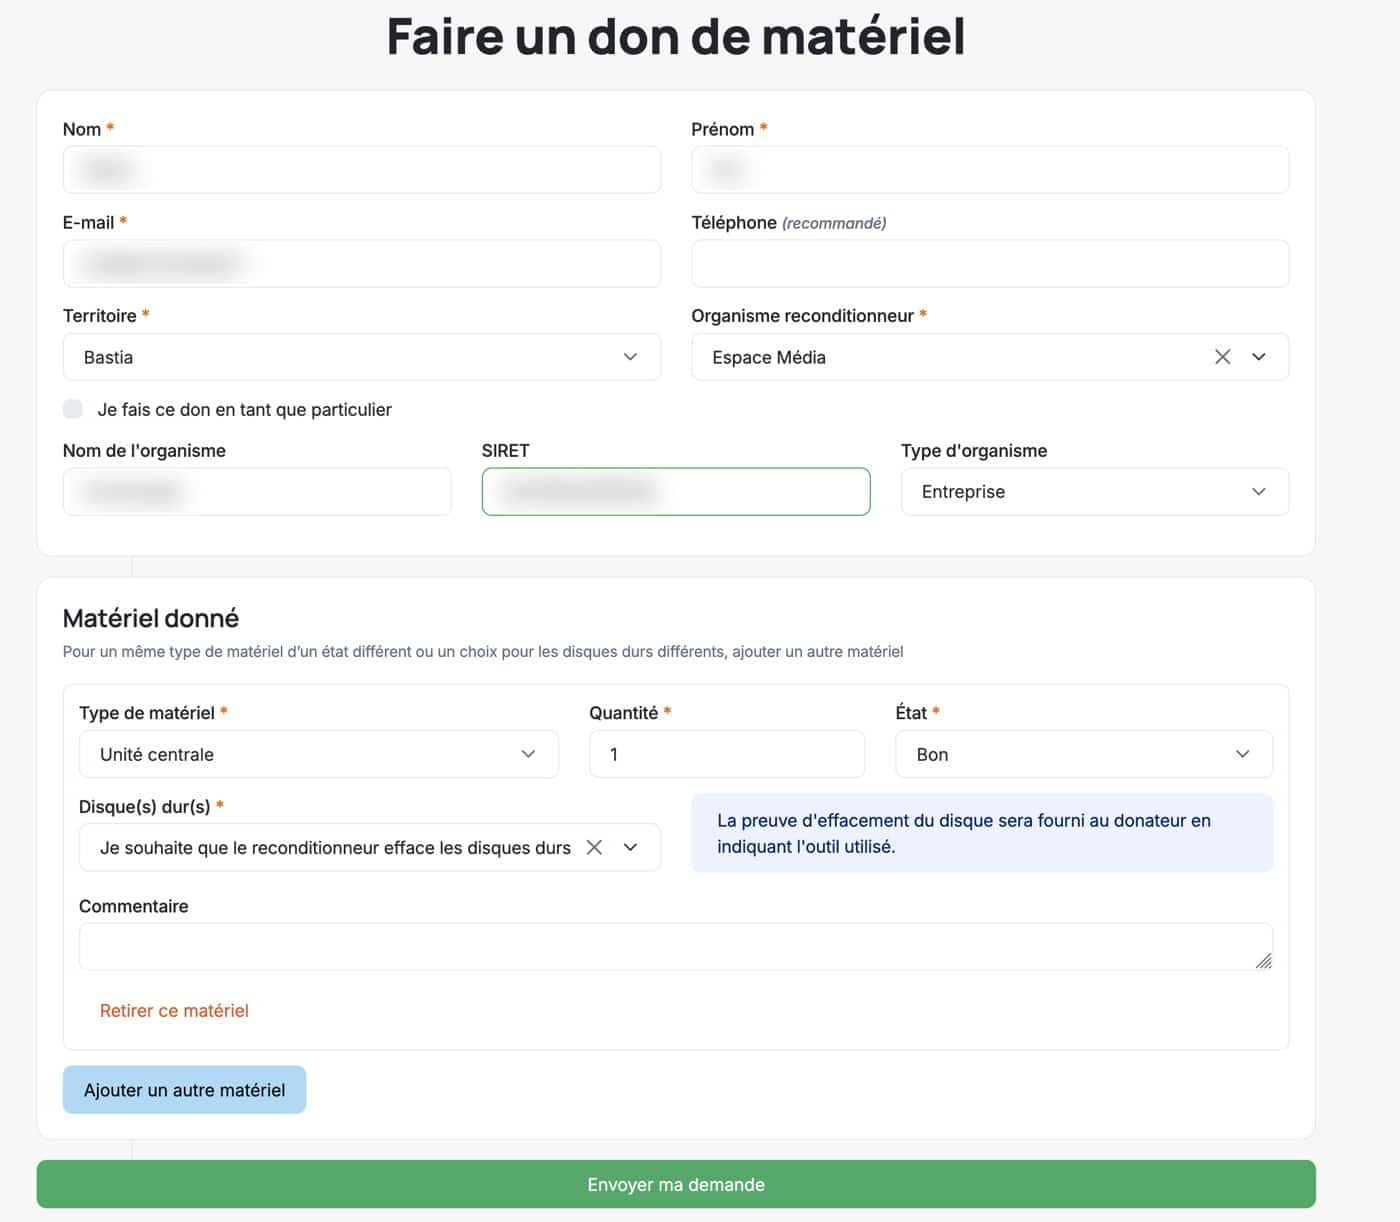
Task: Click 'Ajouter un autre matériel' button
Action: [x=185, y=1090]
